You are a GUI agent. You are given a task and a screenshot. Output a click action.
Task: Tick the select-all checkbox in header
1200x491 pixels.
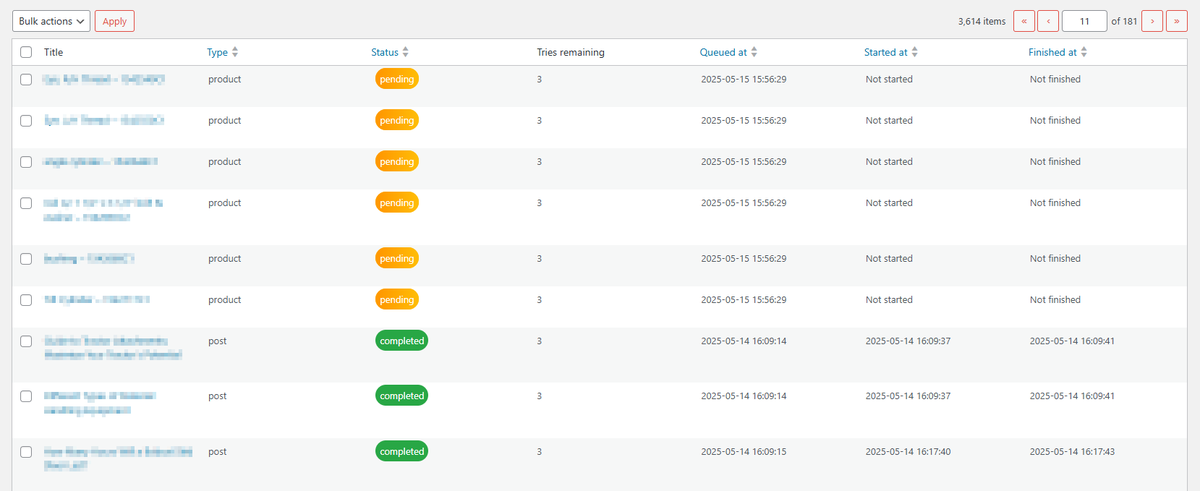(x=26, y=52)
